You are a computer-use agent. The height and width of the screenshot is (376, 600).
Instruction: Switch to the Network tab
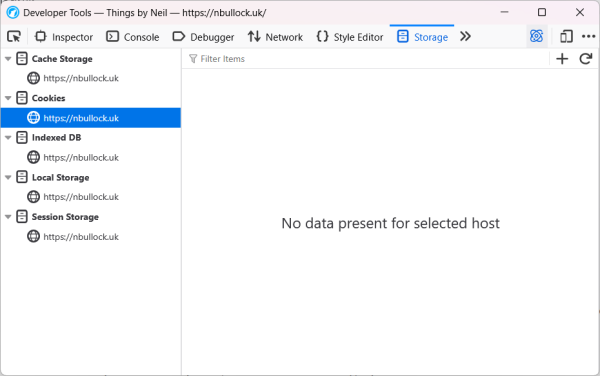click(275, 37)
